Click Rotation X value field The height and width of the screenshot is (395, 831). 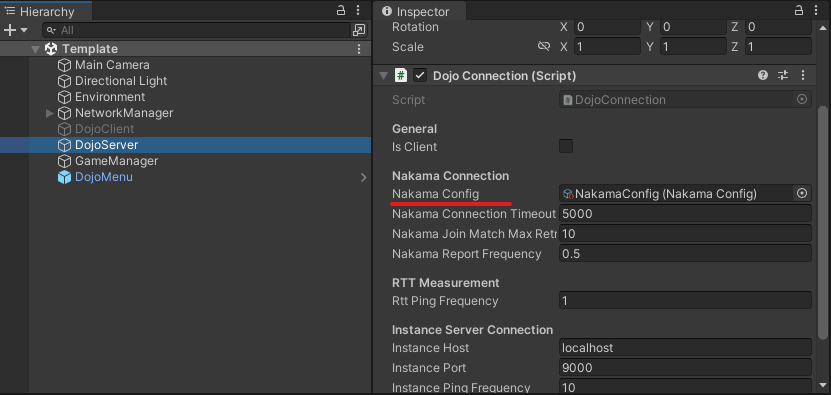click(x=607, y=27)
